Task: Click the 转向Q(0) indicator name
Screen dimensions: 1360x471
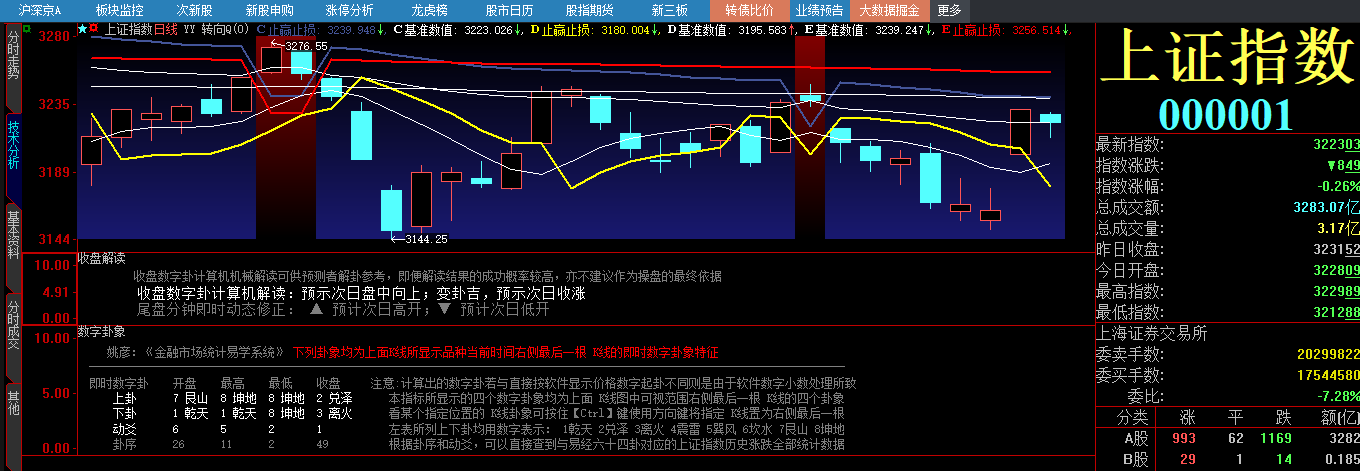Action: (226, 29)
